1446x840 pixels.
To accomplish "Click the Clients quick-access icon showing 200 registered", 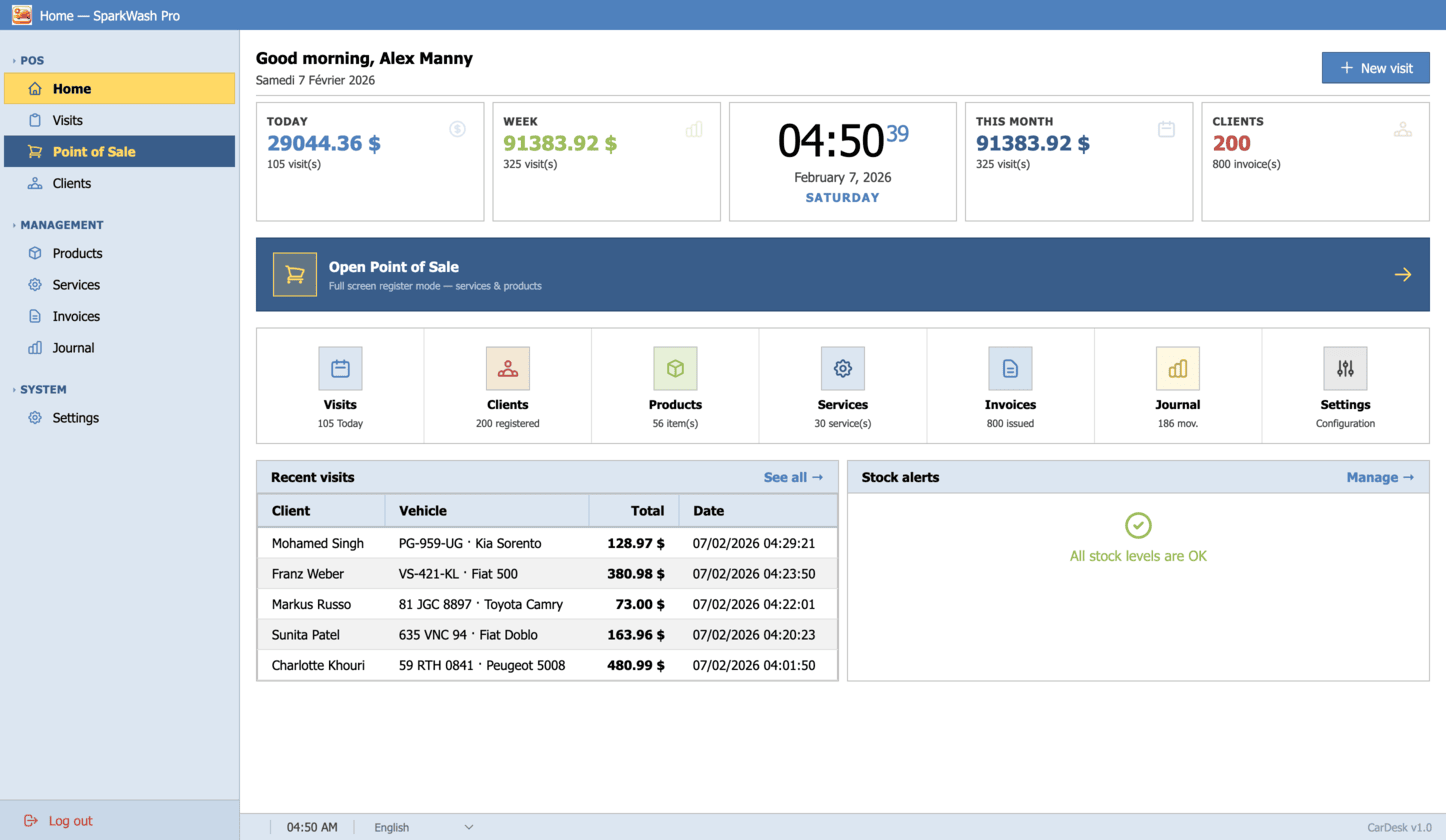I will coord(507,368).
